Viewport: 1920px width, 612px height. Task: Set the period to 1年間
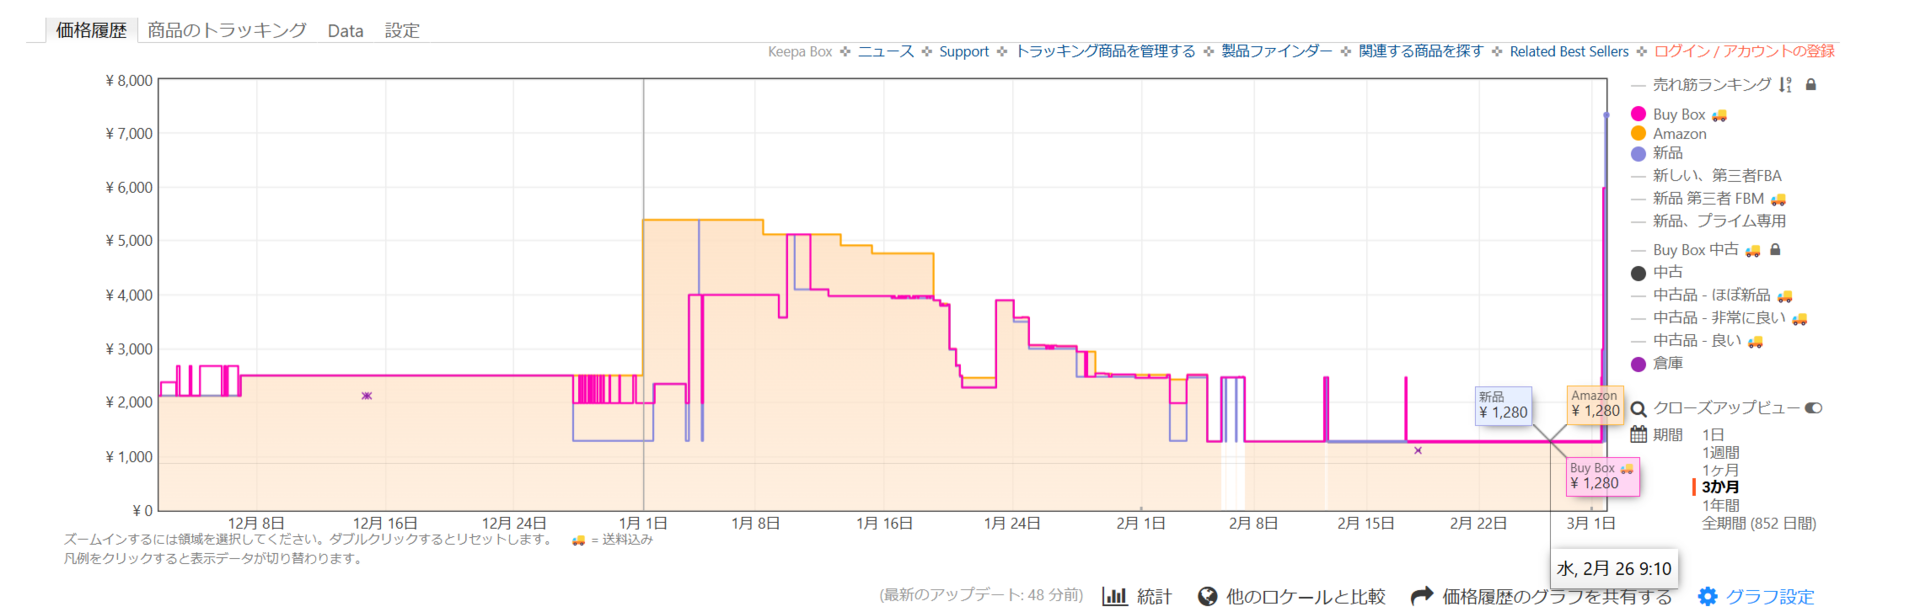1720,505
